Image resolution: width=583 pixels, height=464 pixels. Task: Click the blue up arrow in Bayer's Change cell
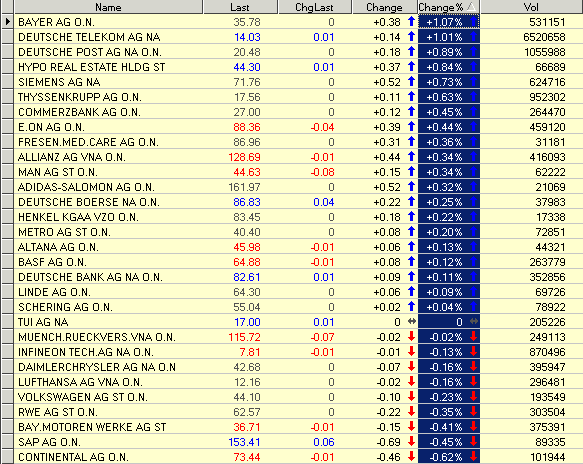click(x=411, y=22)
